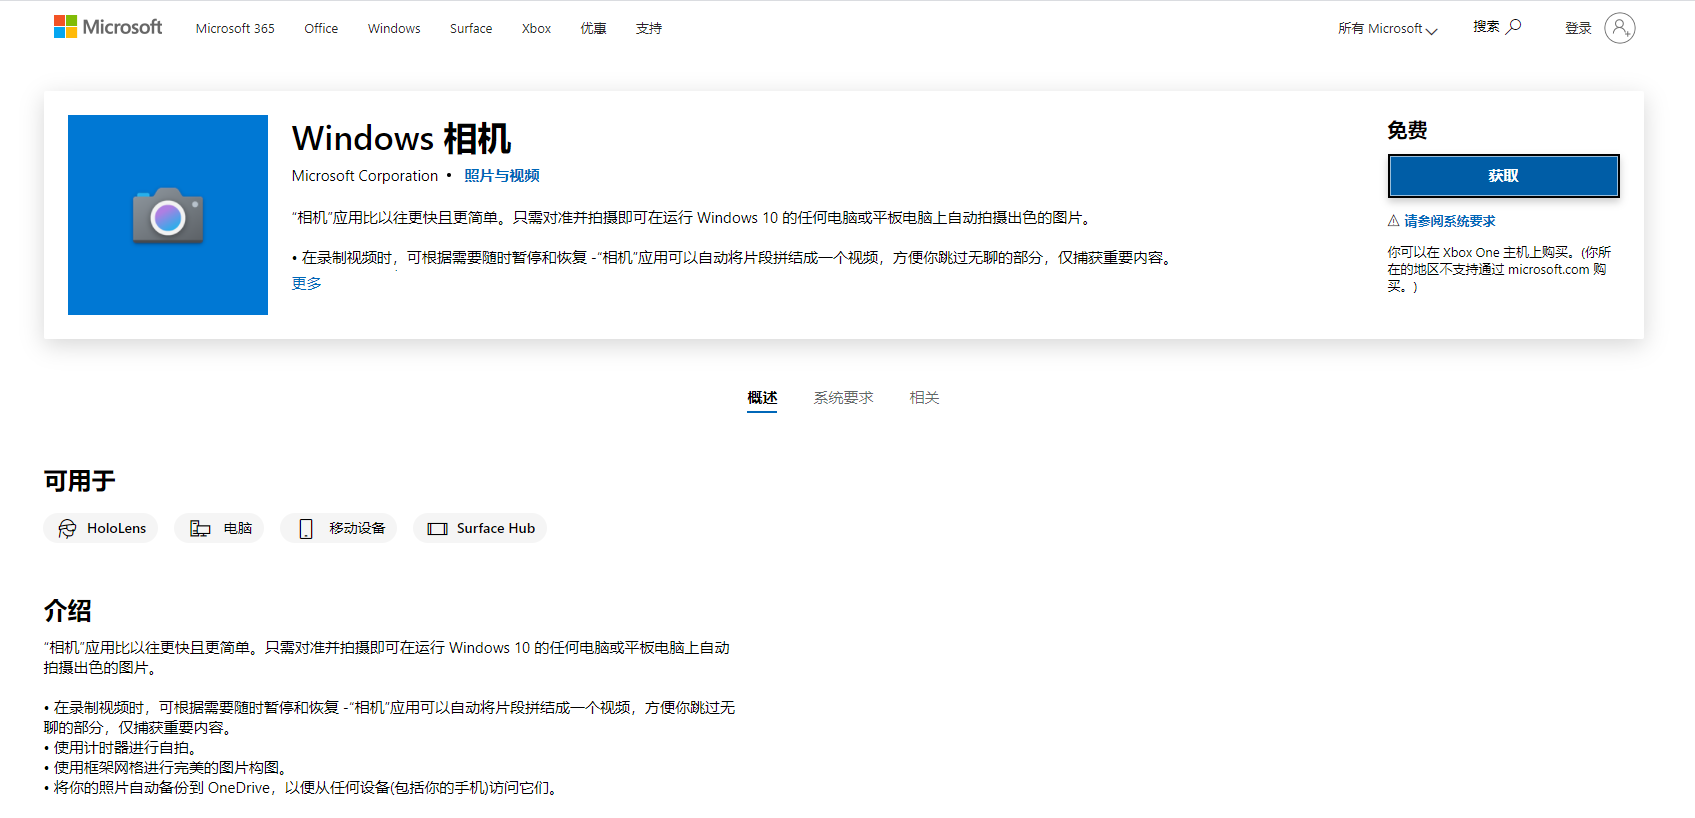Image resolution: width=1695 pixels, height=818 pixels.
Task: Click the user account avatar icon
Action: [1619, 28]
